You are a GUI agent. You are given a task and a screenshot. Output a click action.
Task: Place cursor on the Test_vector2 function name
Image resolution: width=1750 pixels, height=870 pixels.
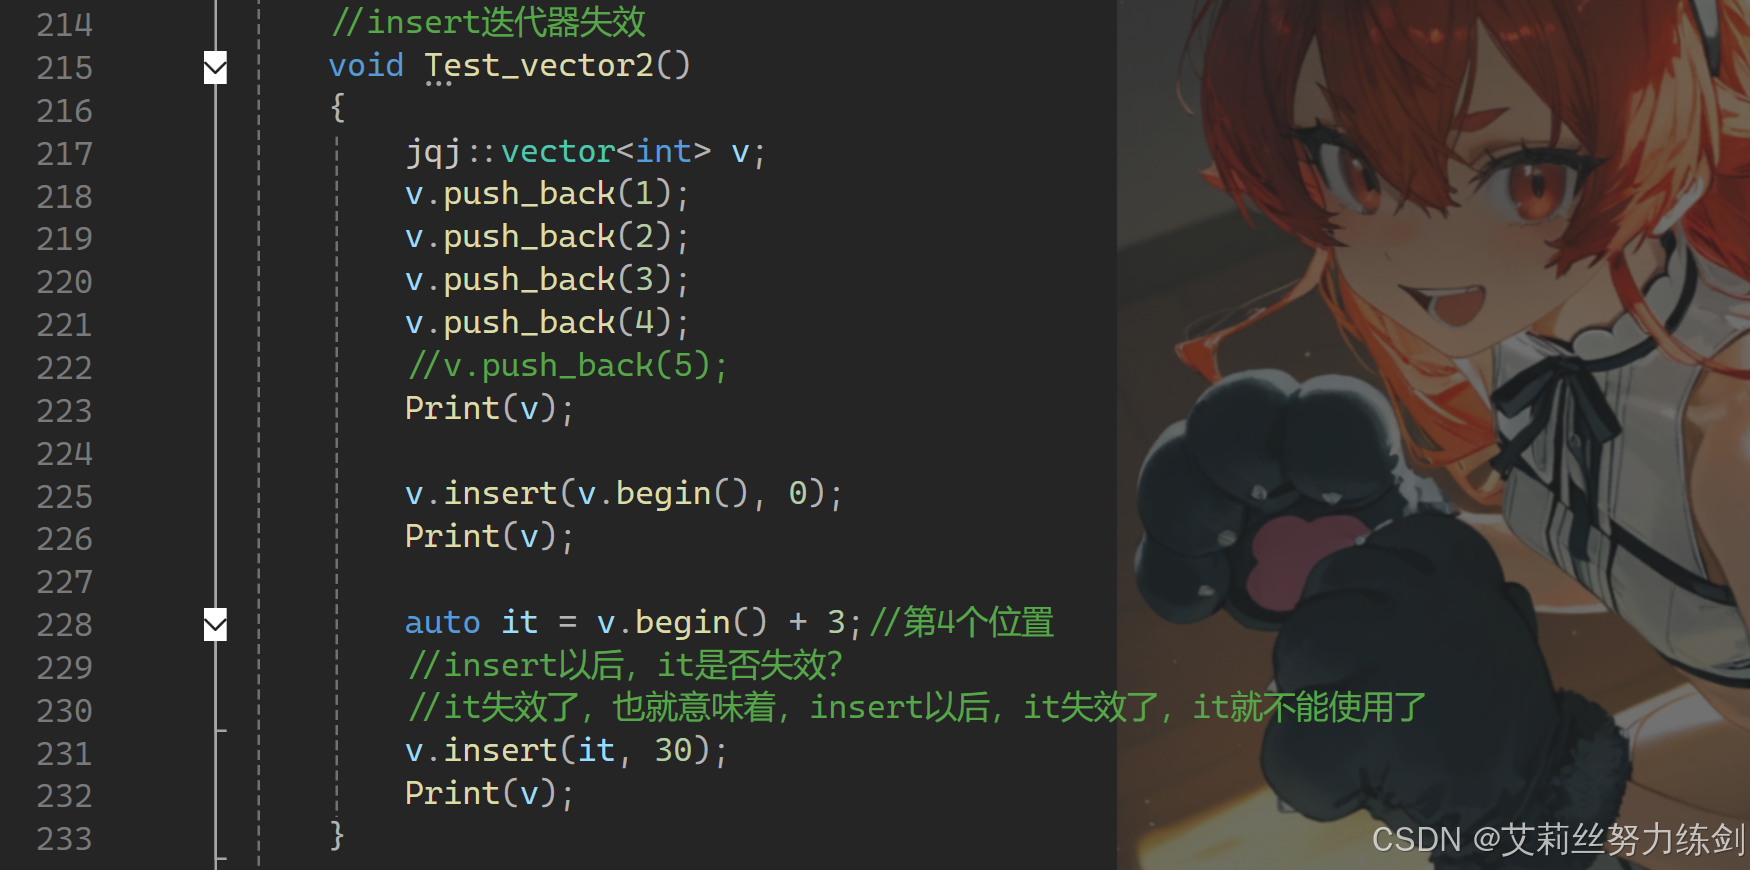[x=557, y=66]
